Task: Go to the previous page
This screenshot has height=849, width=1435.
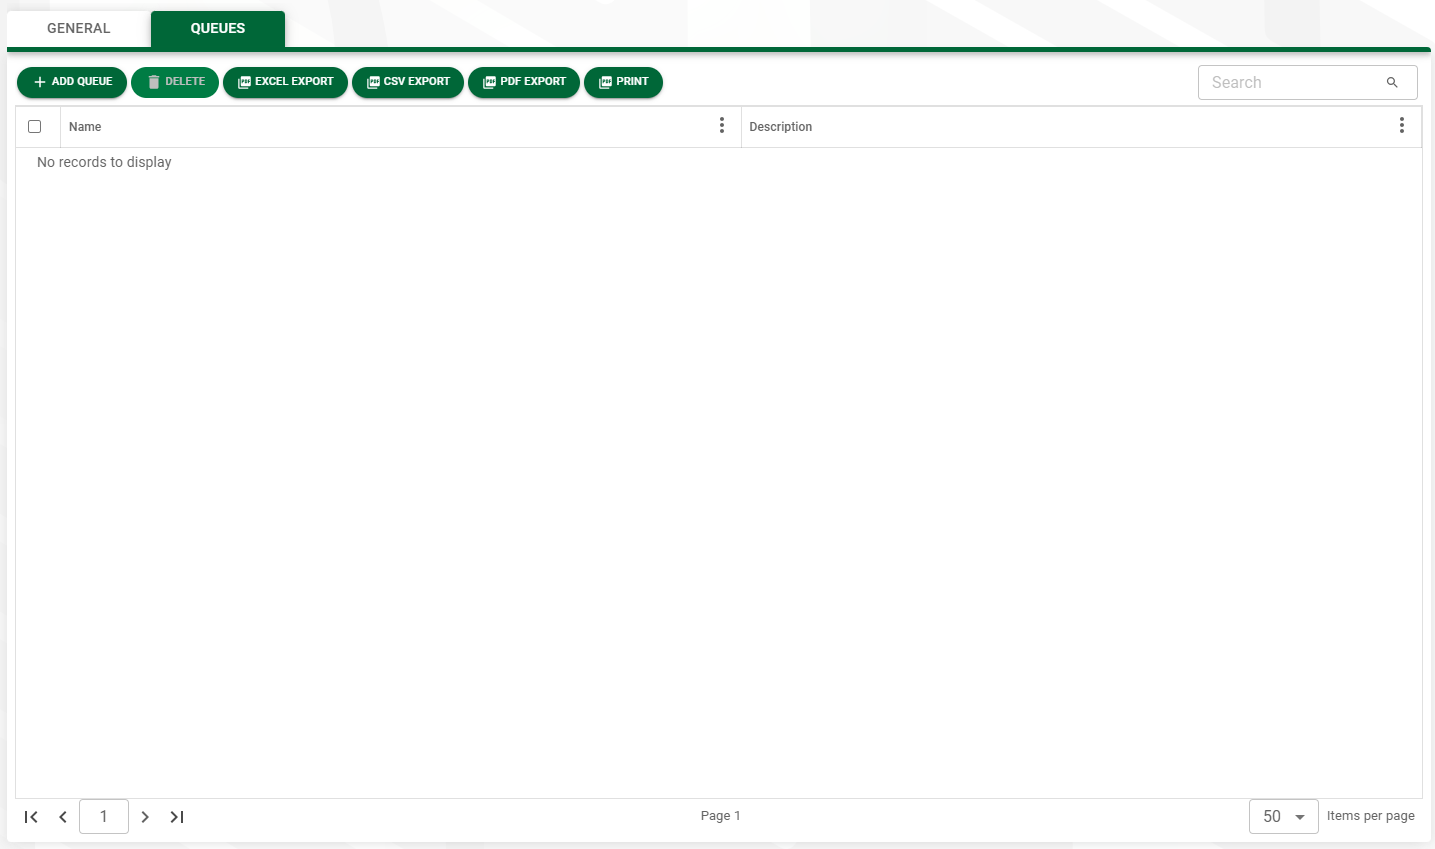Action: 63,817
